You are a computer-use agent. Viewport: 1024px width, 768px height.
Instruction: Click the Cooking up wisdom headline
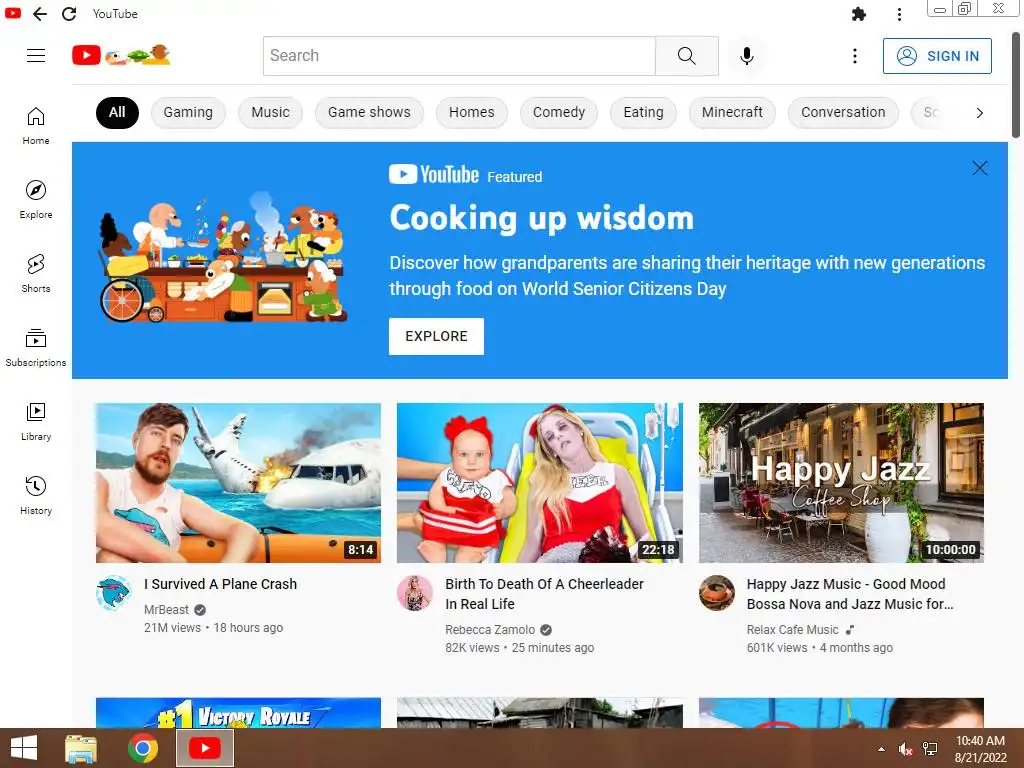541,217
